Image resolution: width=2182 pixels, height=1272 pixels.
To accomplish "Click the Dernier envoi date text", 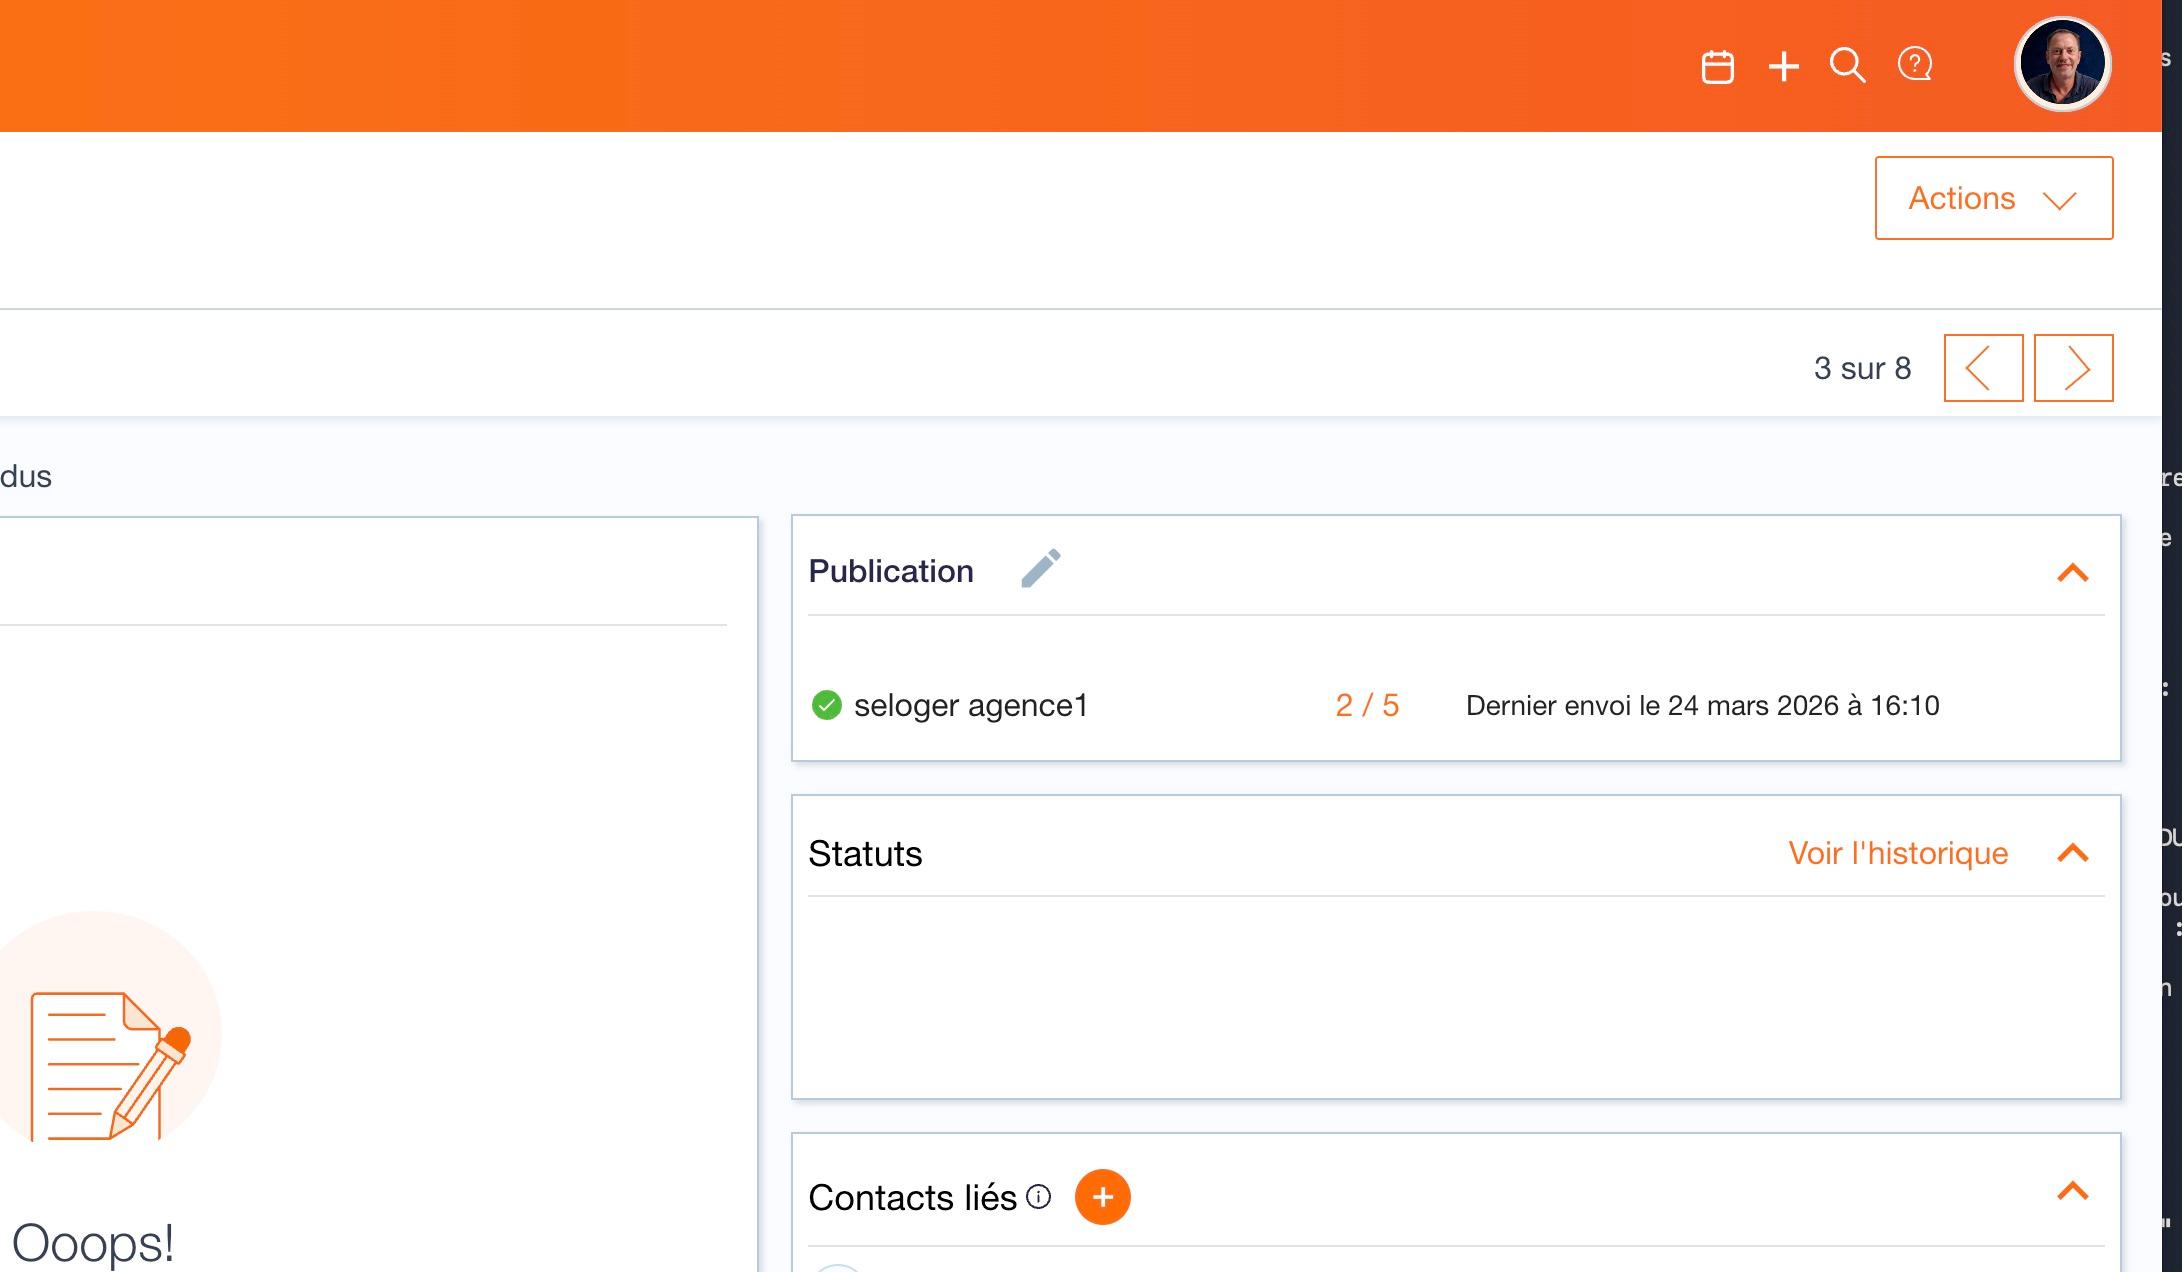I will [1702, 705].
